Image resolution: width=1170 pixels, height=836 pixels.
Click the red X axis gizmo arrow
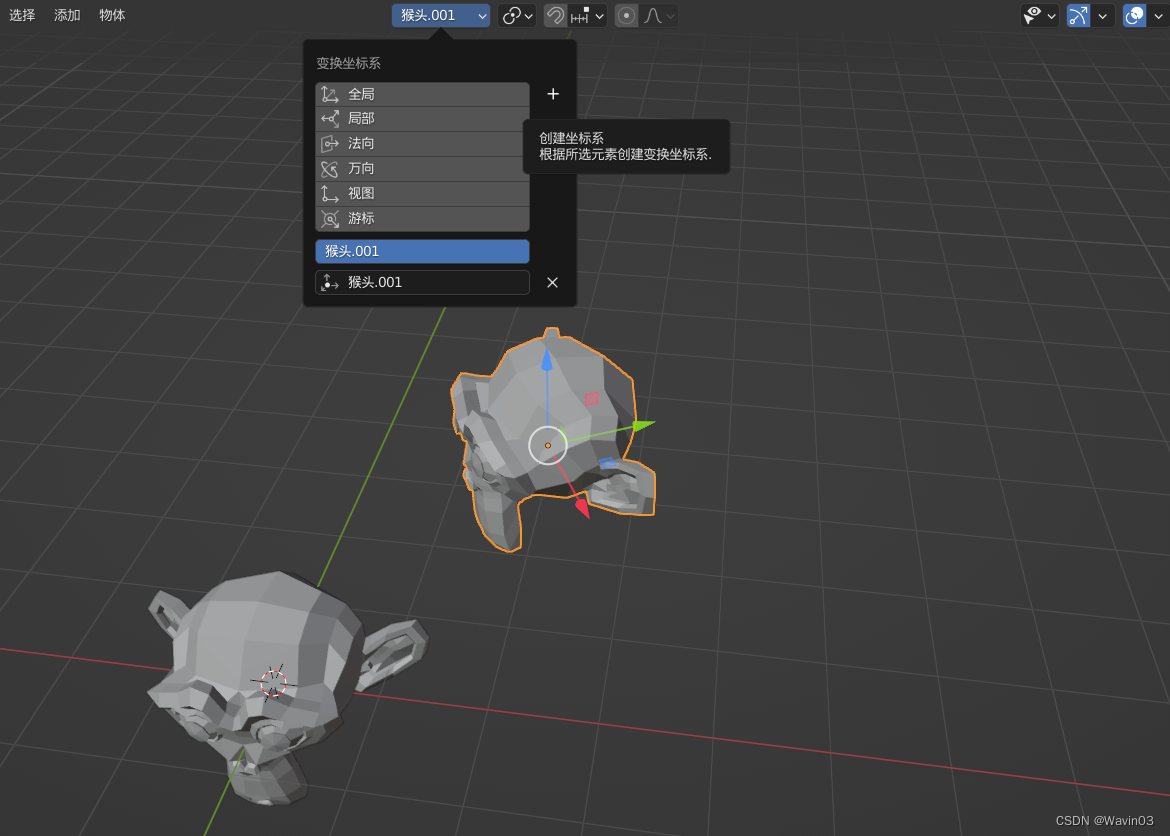581,509
